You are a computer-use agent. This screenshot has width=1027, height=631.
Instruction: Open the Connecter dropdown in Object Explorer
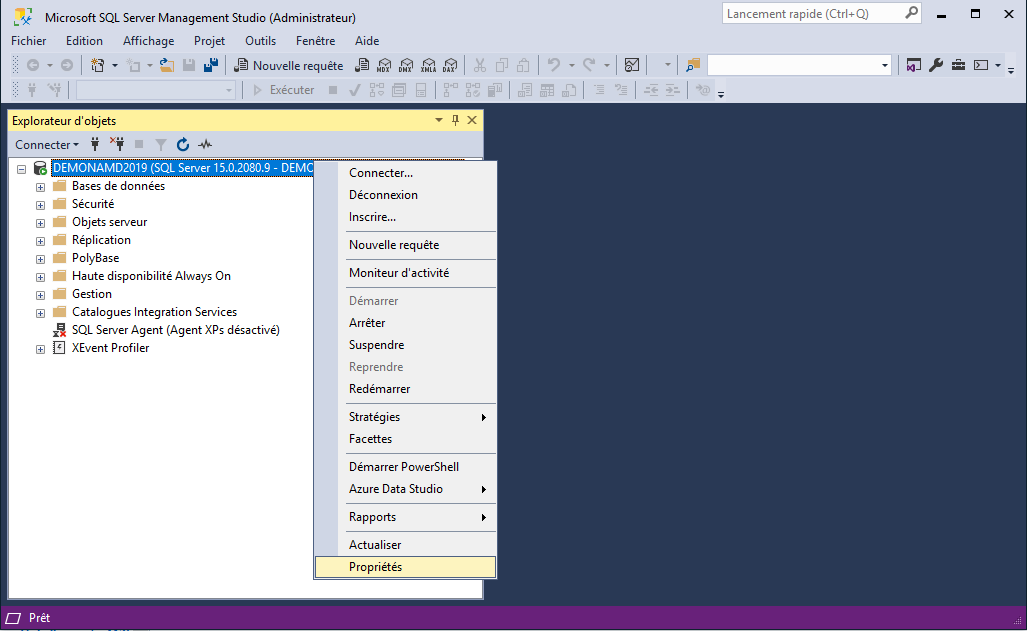click(47, 145)
